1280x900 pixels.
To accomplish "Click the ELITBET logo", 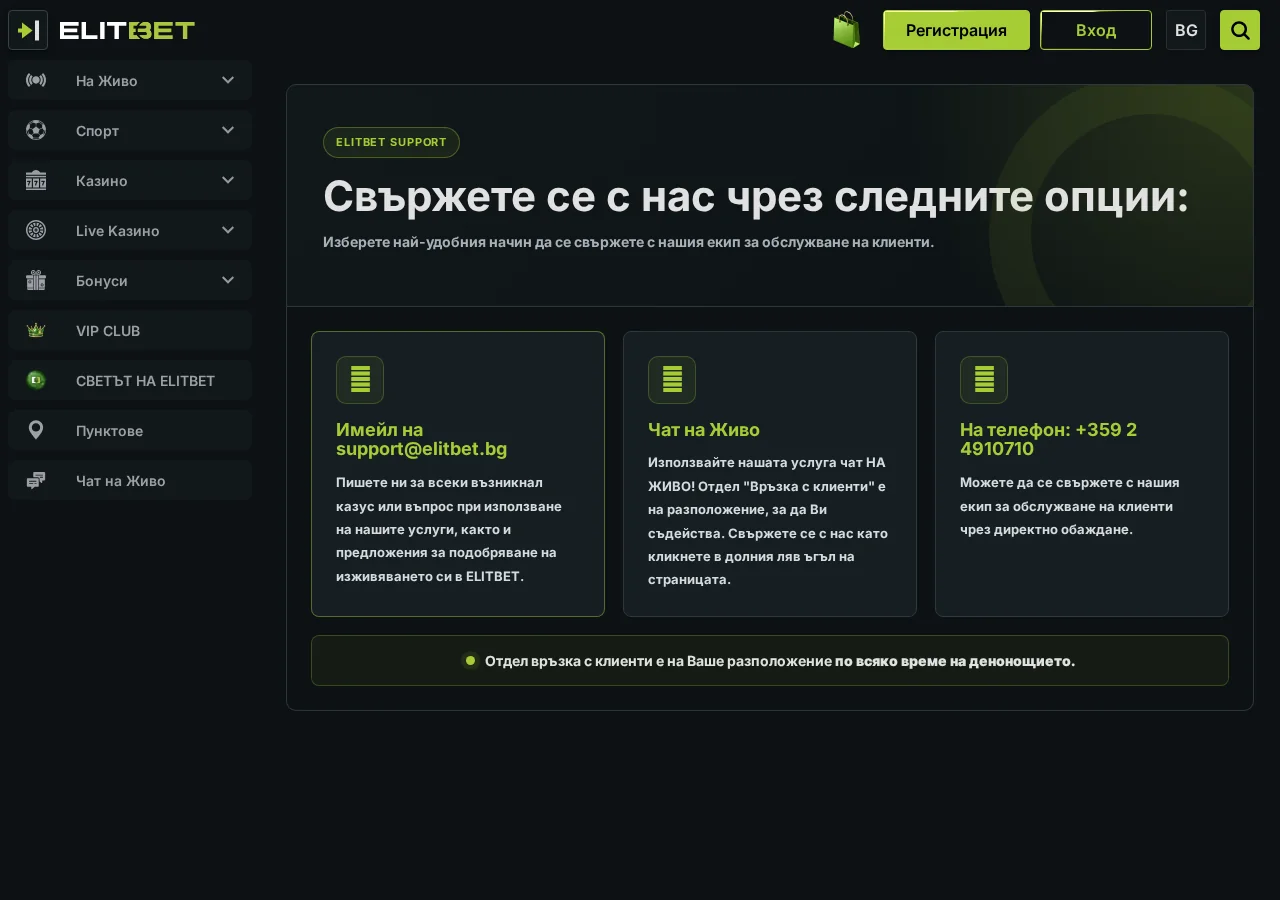I will click(x=127, y=30).
